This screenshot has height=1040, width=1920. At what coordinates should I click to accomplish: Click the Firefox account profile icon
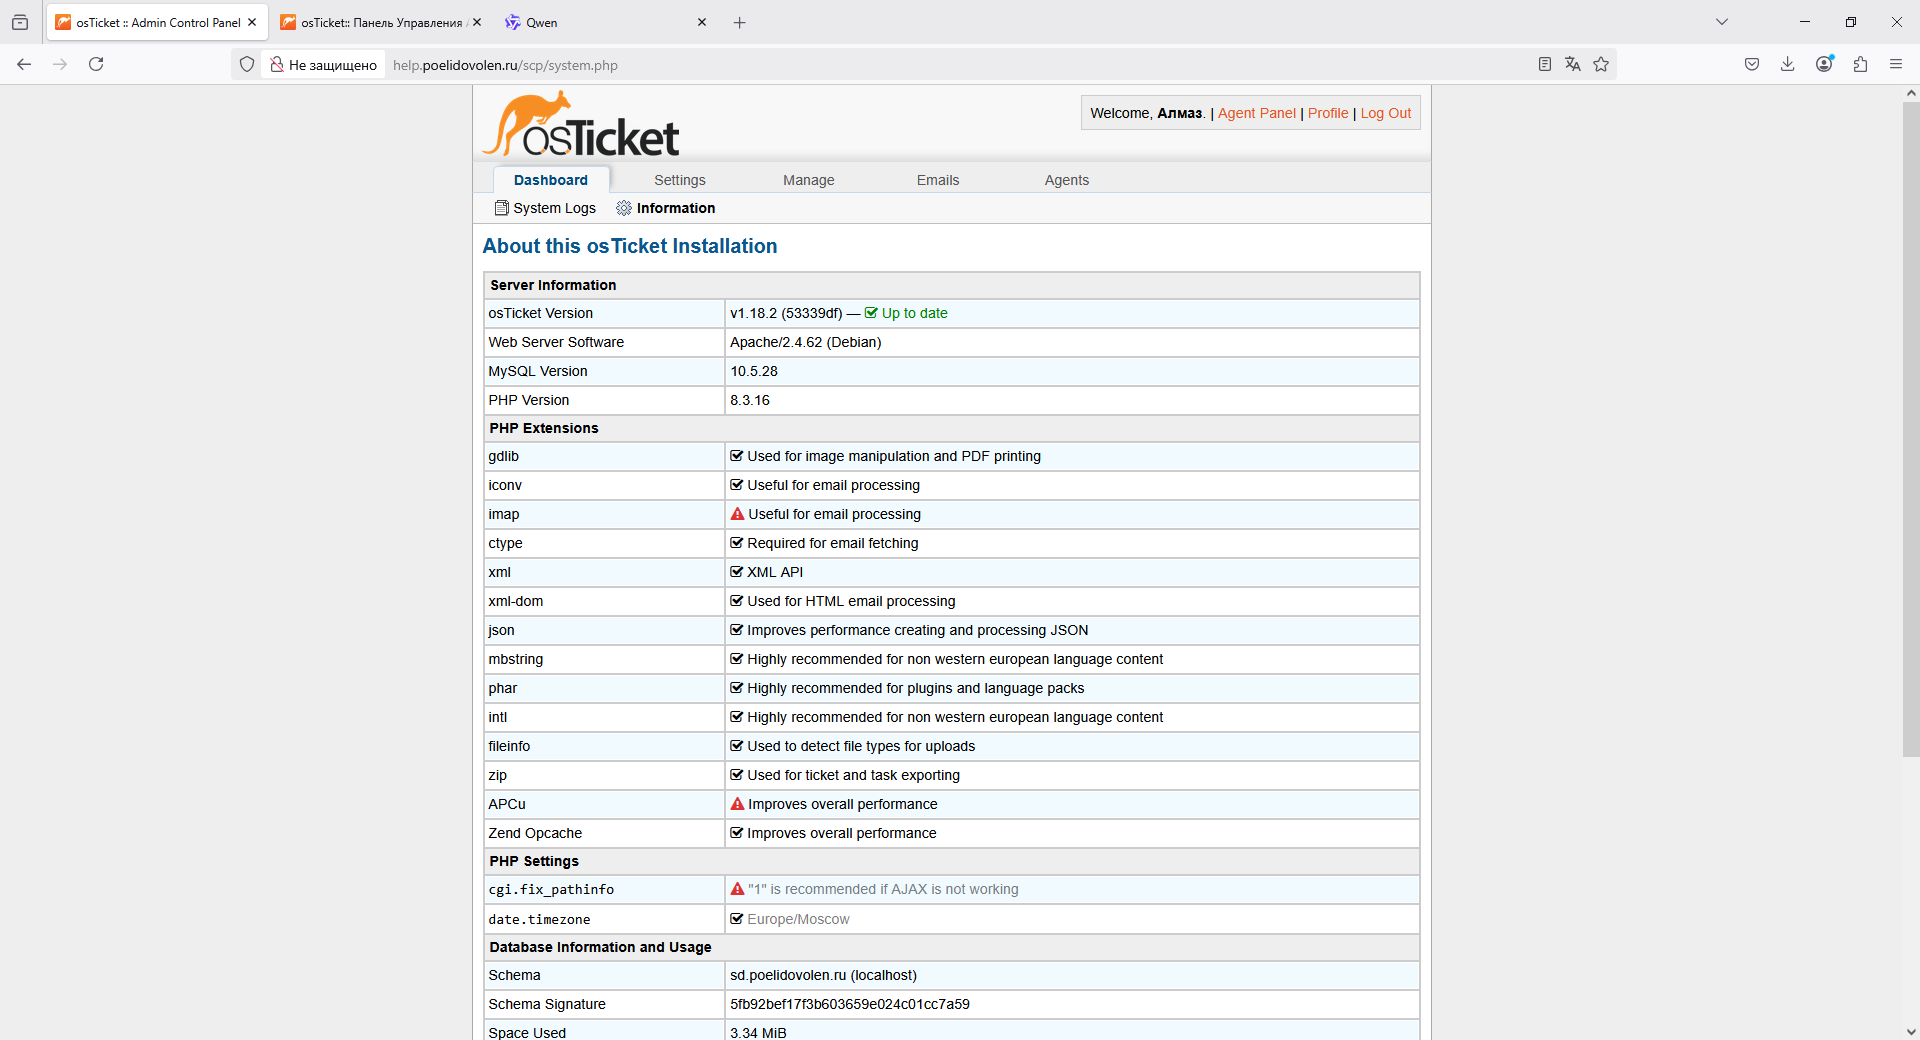tap(1824, 64)
